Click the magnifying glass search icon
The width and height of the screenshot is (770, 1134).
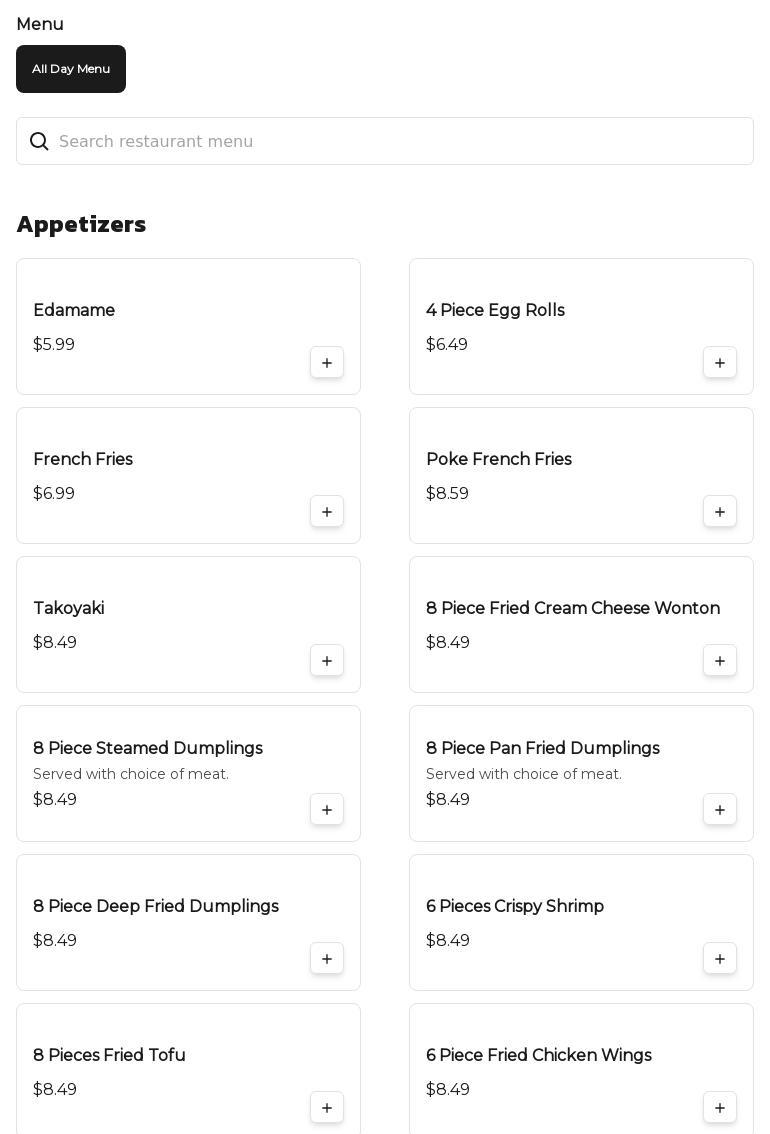[x=39, y=141]
